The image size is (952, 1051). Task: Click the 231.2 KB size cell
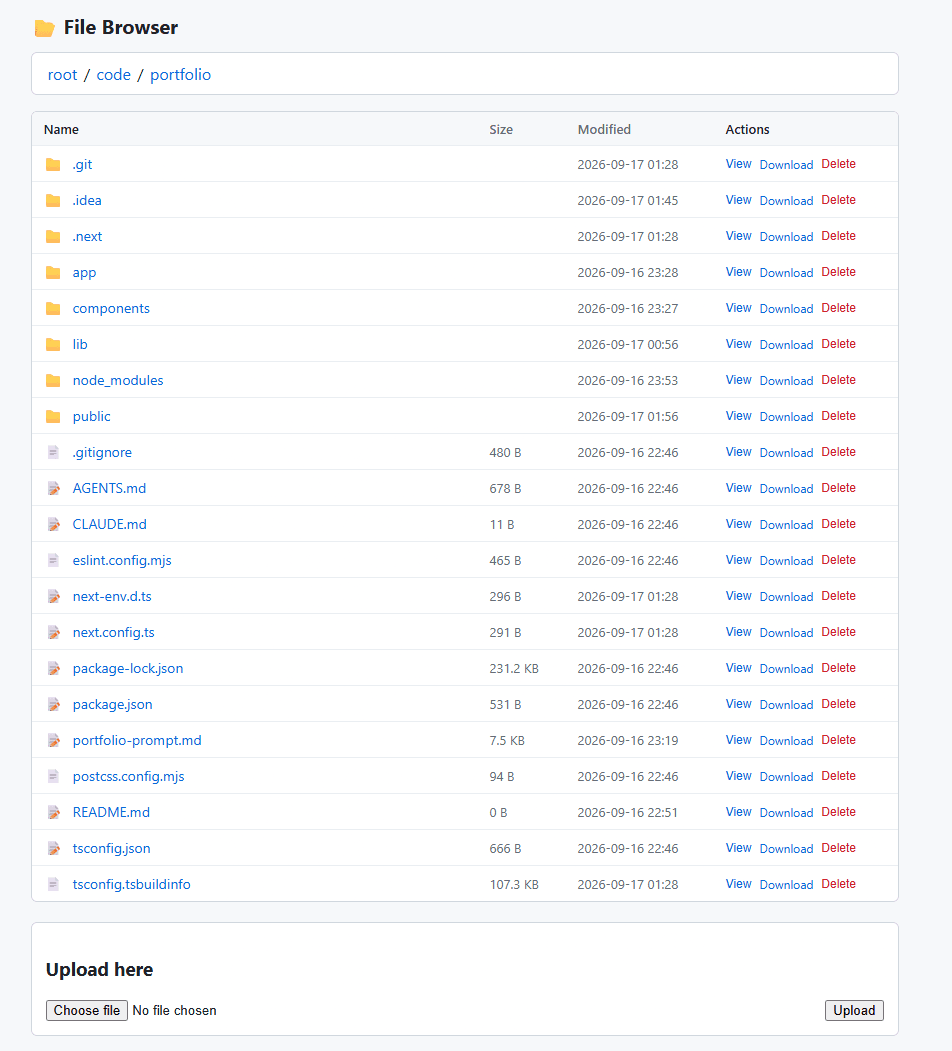pyautogui.click(x=514, y=669)
